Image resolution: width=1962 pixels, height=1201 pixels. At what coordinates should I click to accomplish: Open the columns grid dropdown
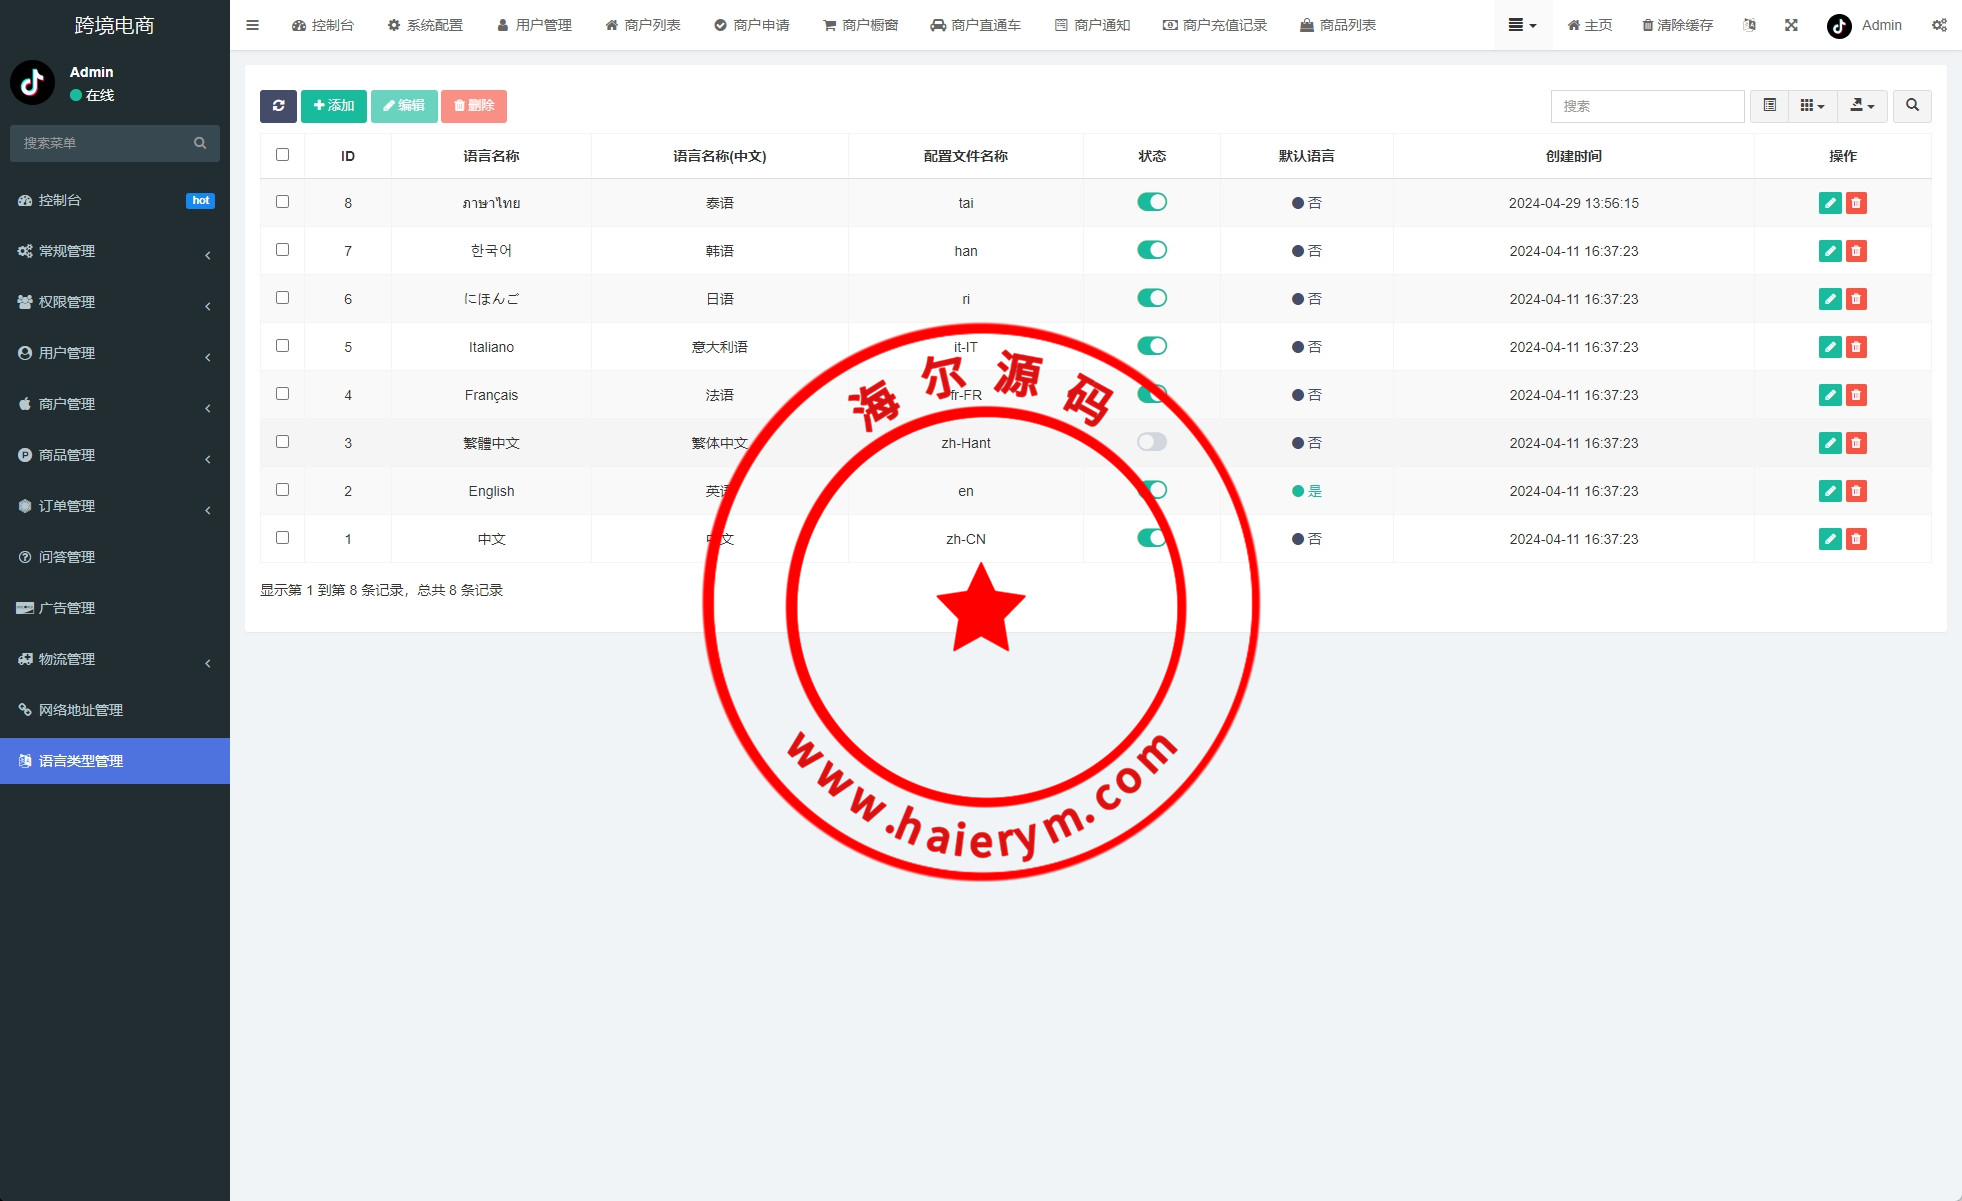(1812, 106)
